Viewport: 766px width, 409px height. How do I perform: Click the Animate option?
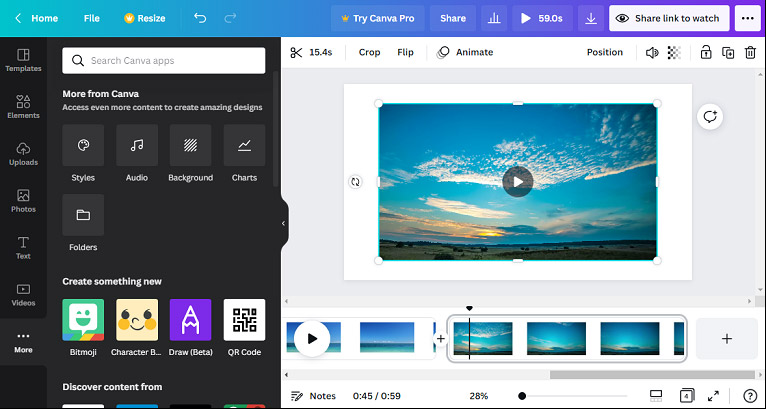[x=465, y=52]
